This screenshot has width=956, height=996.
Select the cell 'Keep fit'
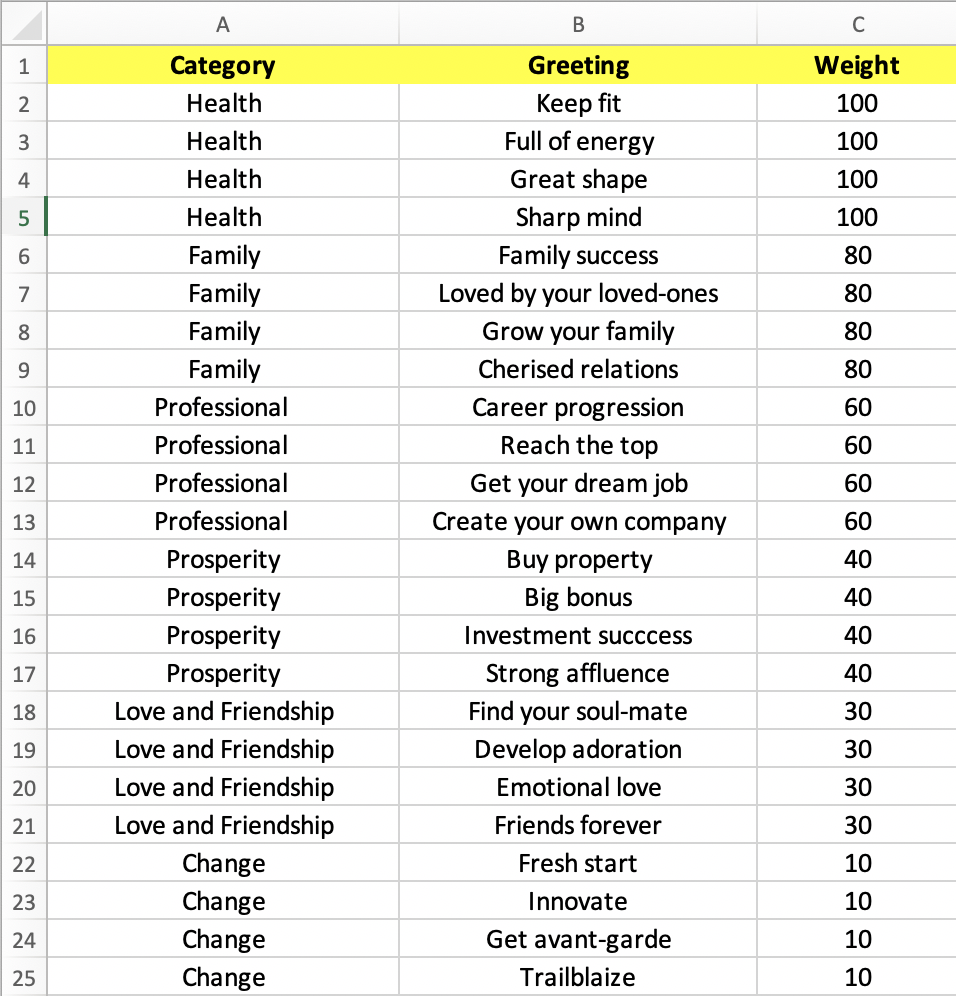[578, 103]
